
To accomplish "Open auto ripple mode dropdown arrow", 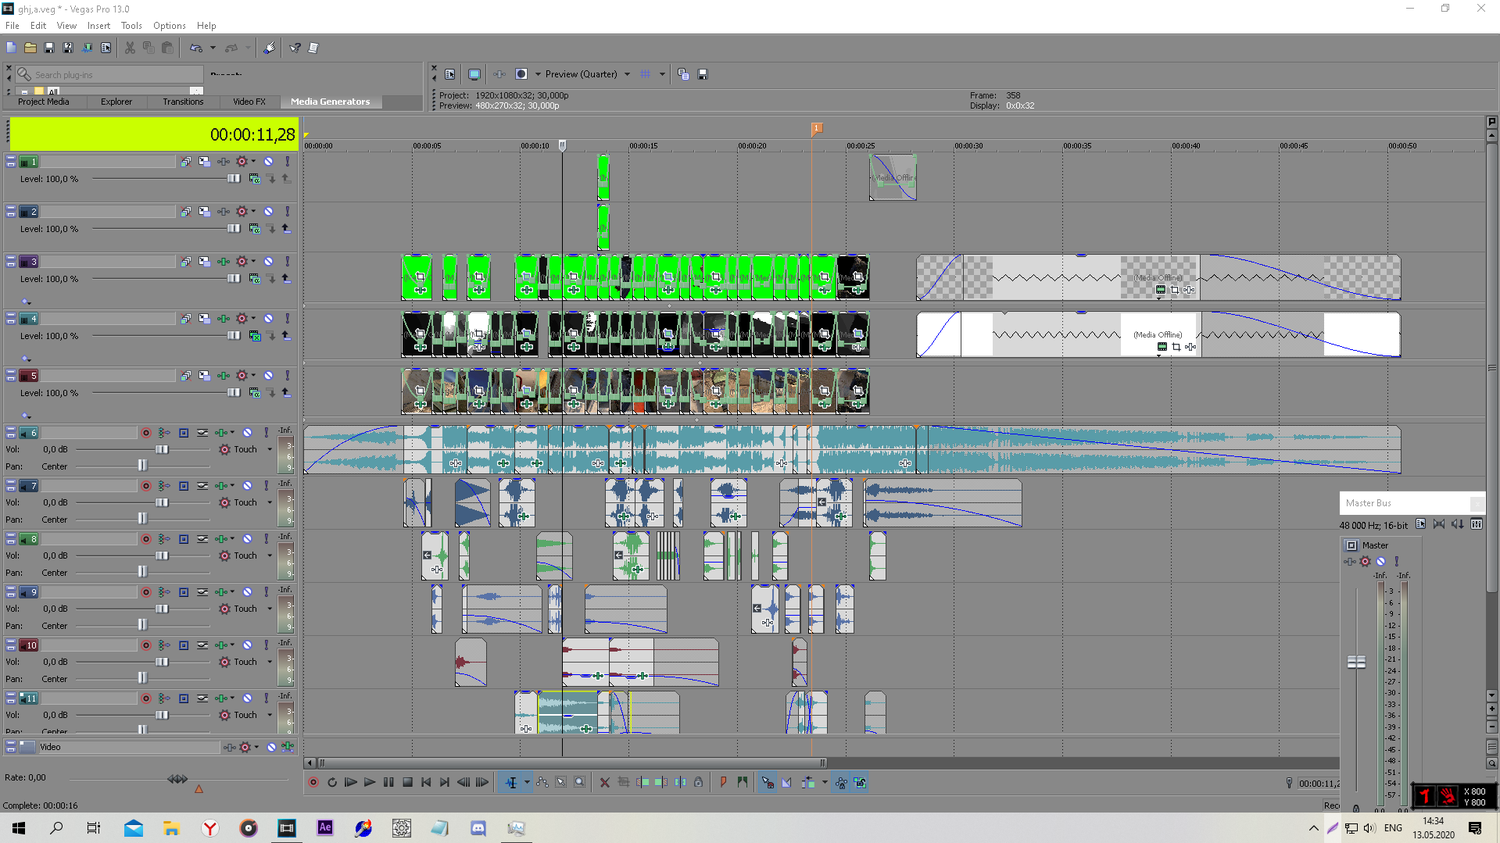I will [x=824, y=783].
